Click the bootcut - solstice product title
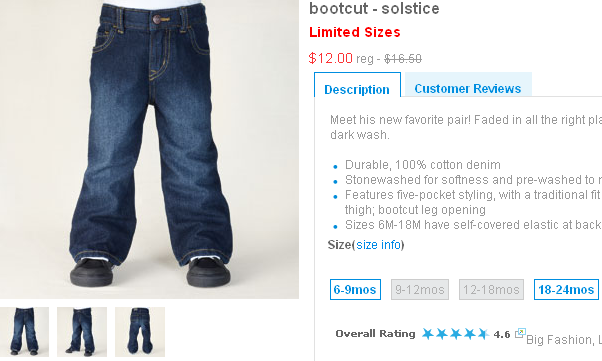 coord(374,8)
